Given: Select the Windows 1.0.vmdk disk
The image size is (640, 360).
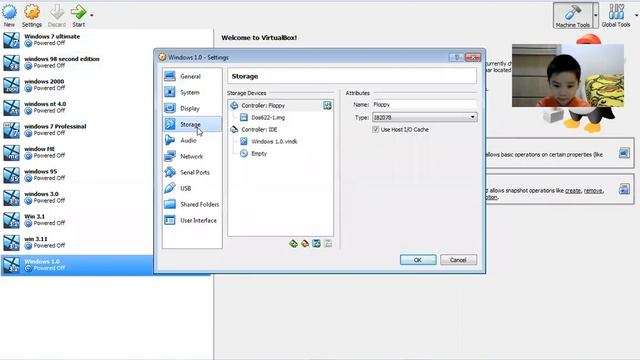Looking at the screenshot, I should tap(274, 141).
